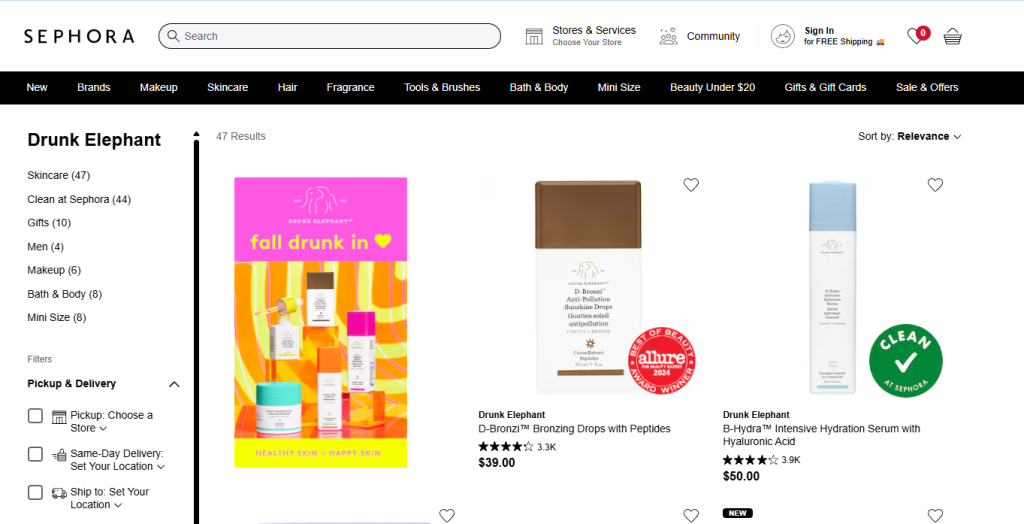Filter by Makeup (6) category
Viewport: 1024px width, 524px height.
click(x=54, y=270)
